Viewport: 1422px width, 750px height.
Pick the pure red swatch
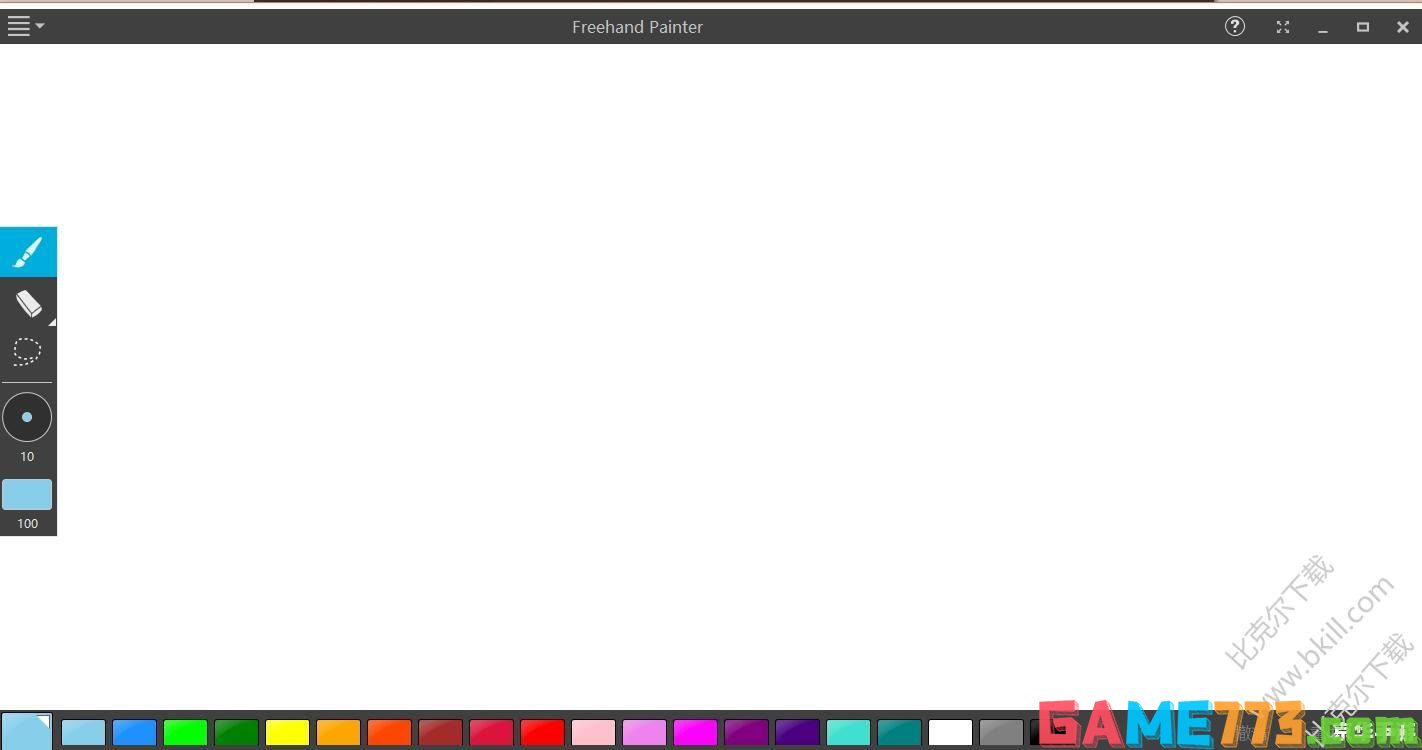point(542,733)
